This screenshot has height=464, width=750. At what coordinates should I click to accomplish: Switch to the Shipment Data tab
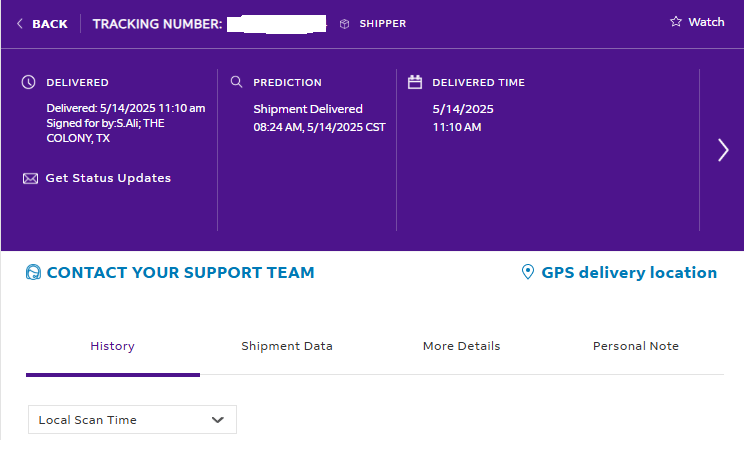[287, 346]
